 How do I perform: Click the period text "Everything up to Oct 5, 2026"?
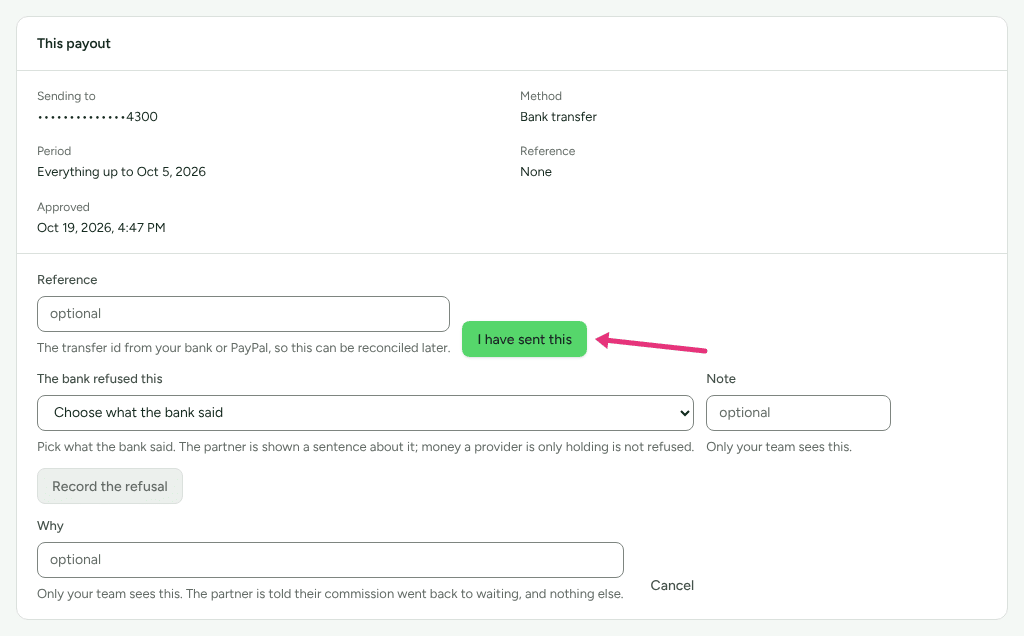[121, 172]
